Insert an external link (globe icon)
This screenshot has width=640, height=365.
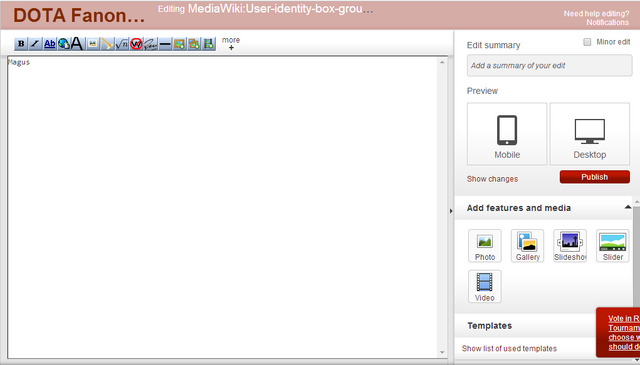pos(64,44)
